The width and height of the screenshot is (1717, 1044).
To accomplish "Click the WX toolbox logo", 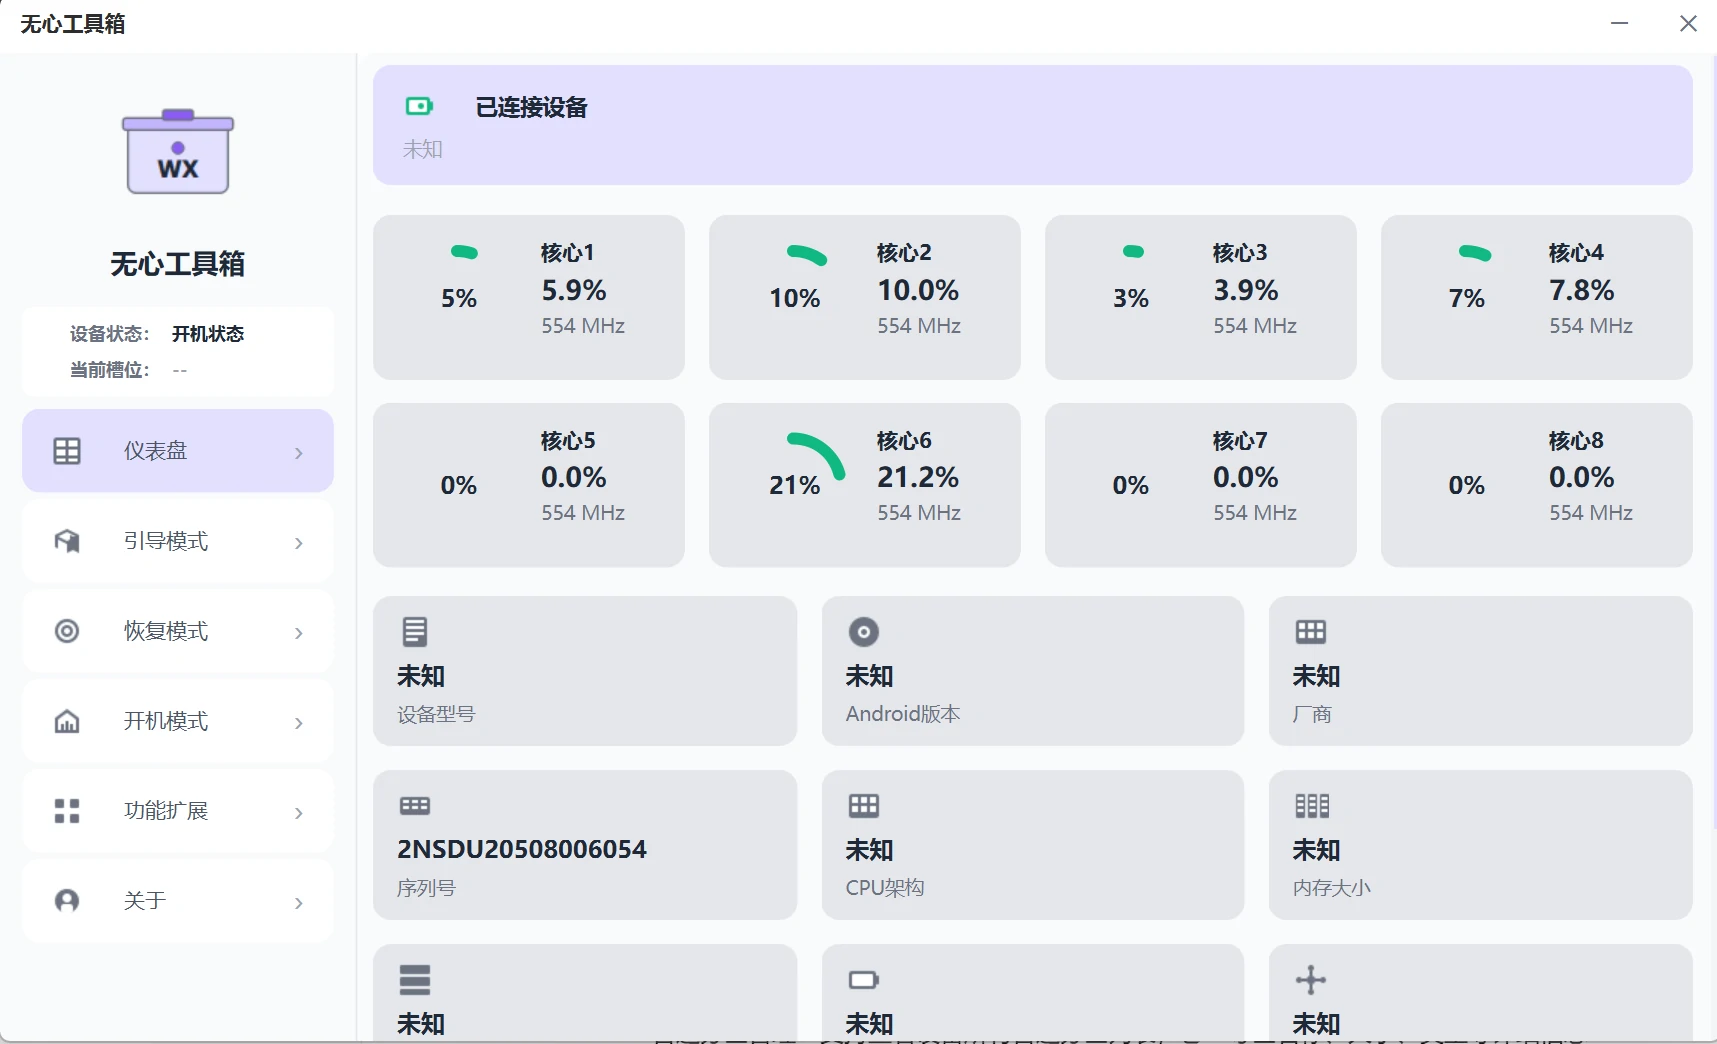I will point(178,151).
